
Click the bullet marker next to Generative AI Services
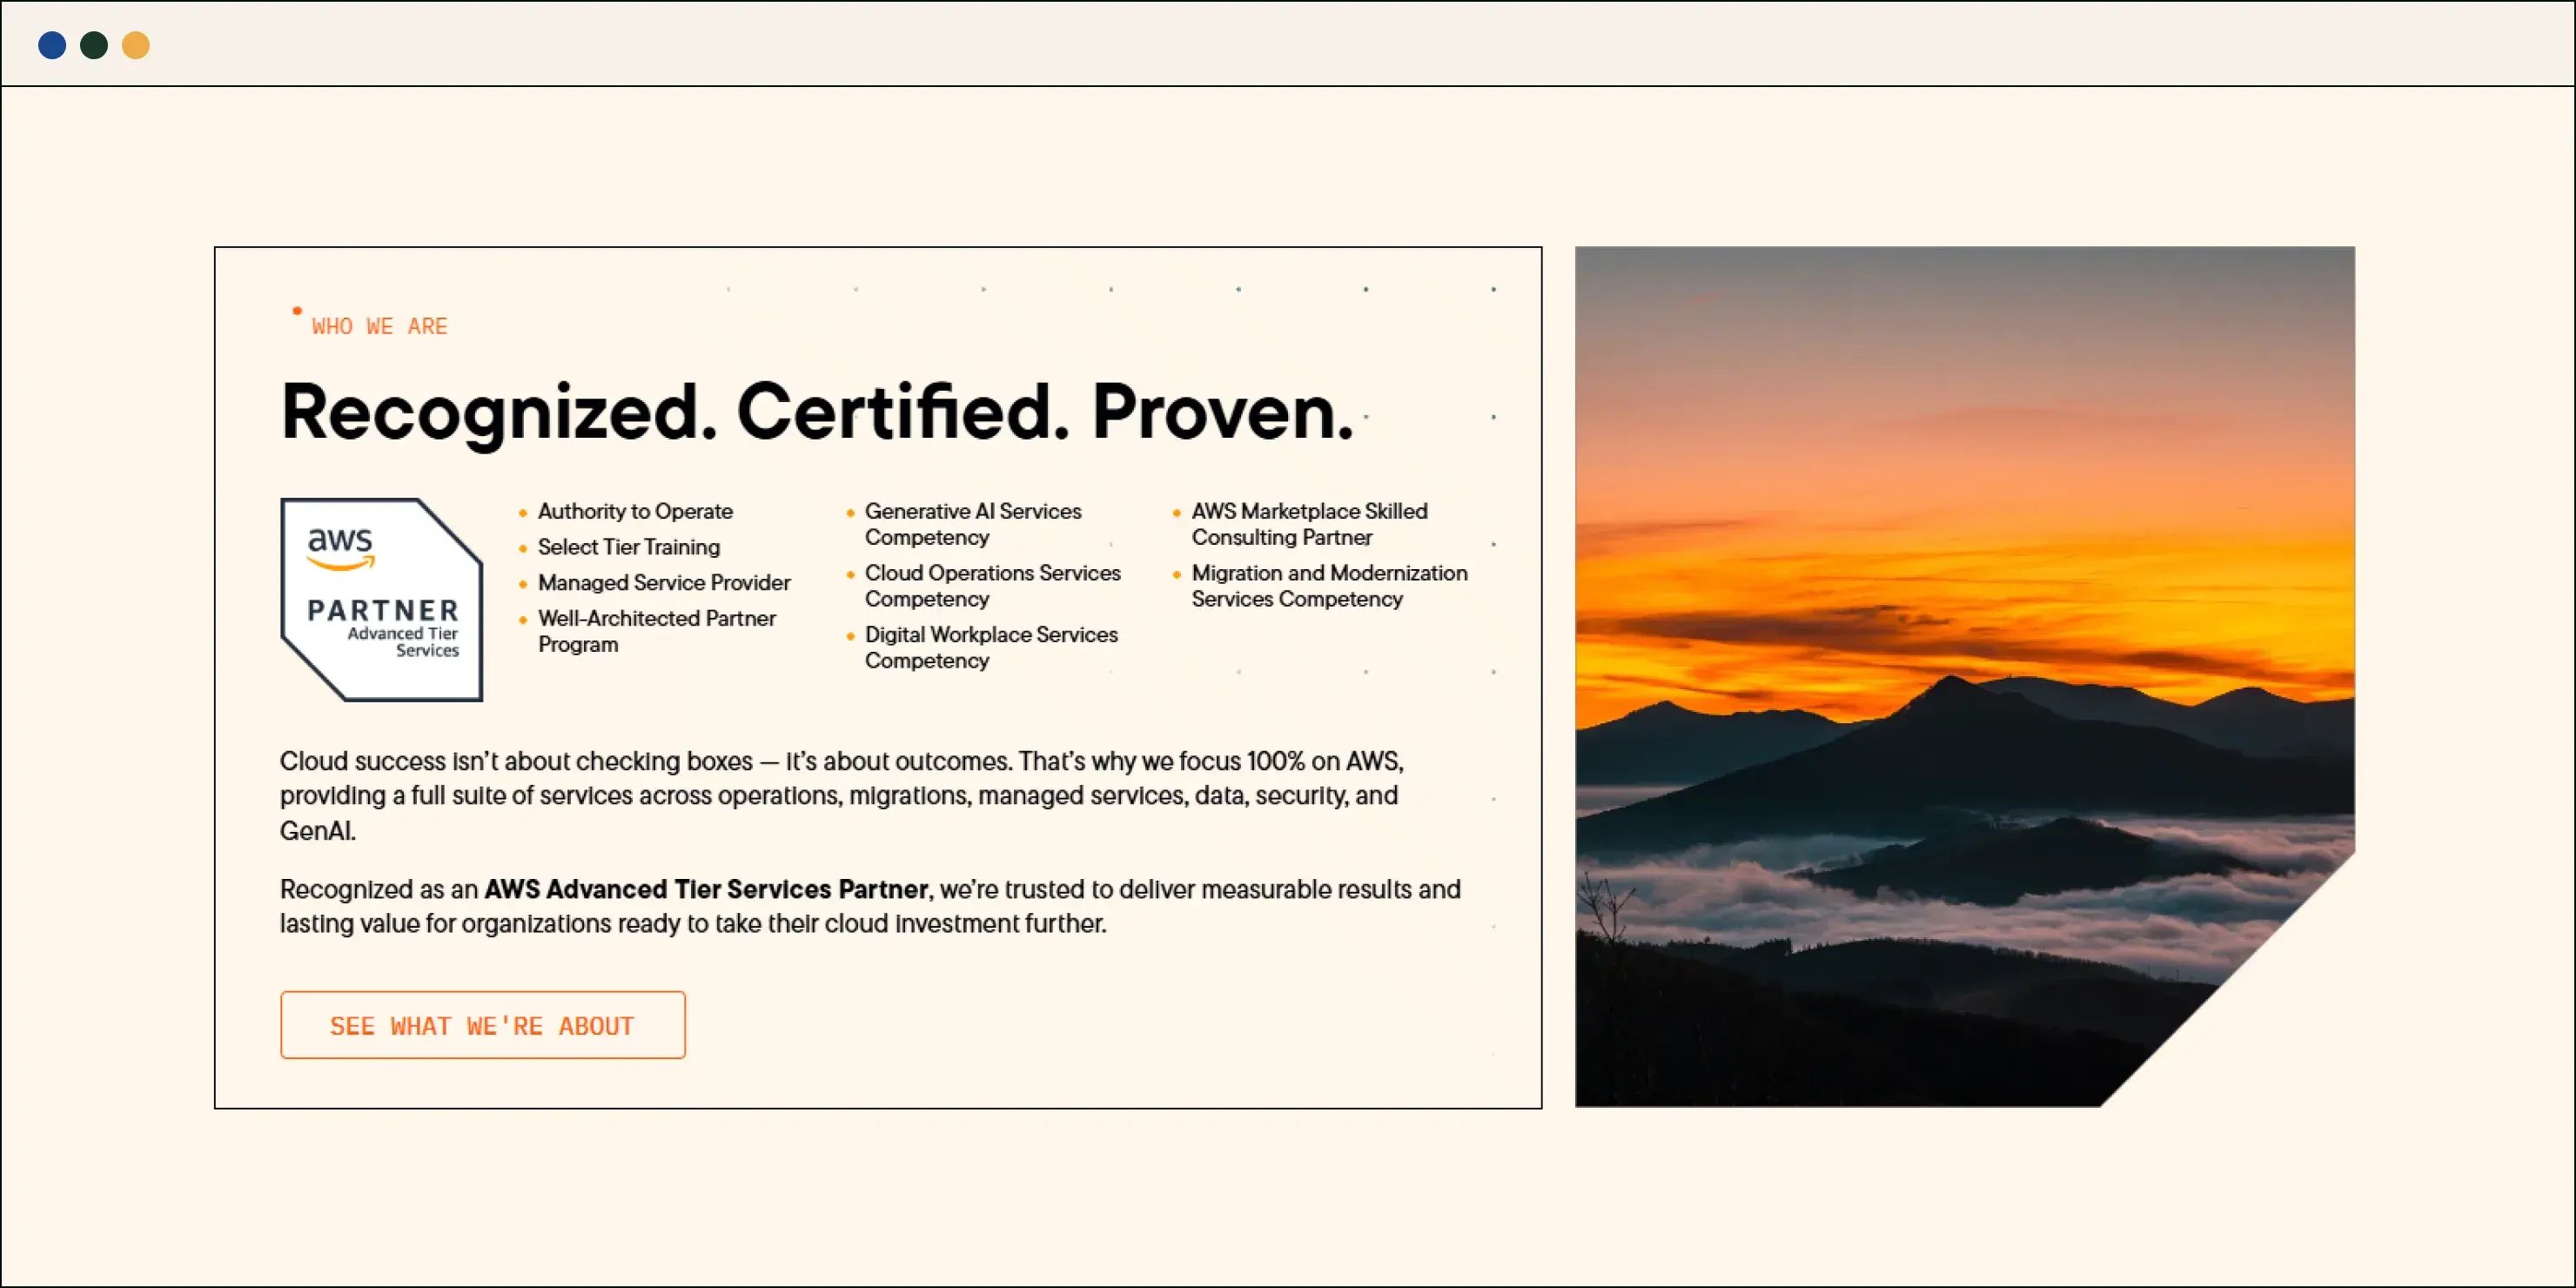(851, 513)
